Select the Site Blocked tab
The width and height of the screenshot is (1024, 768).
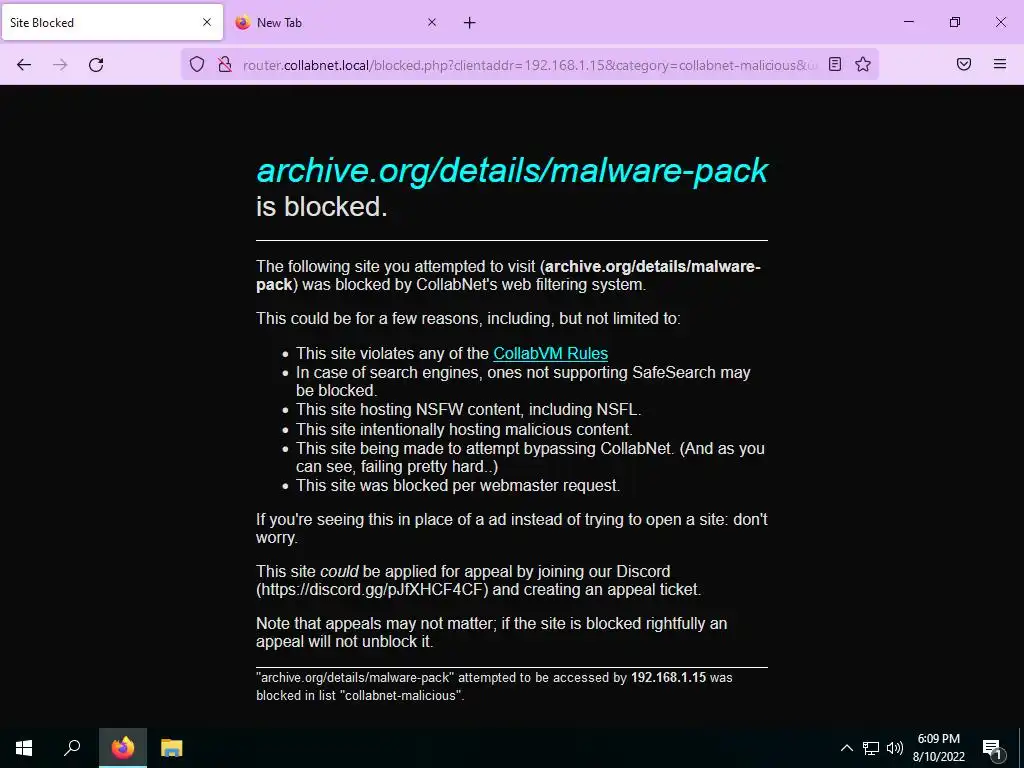(112, 22)
